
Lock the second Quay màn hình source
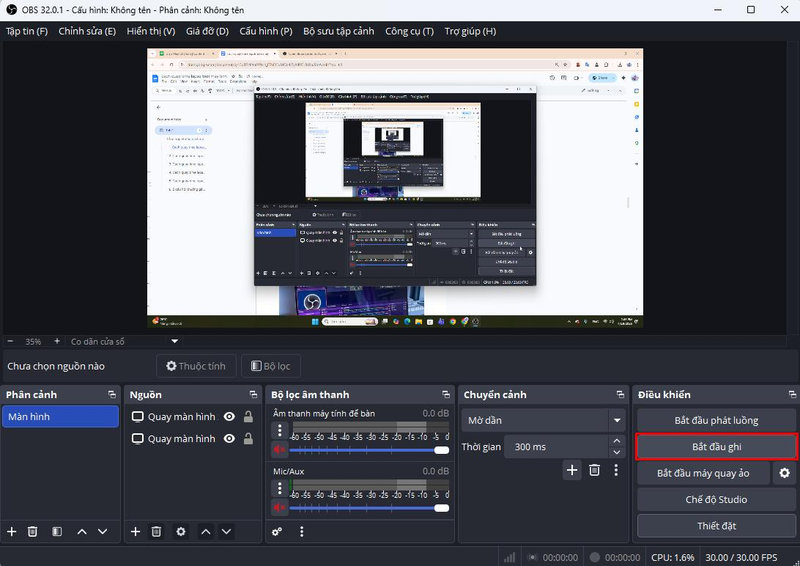click(x=248, y=439)
